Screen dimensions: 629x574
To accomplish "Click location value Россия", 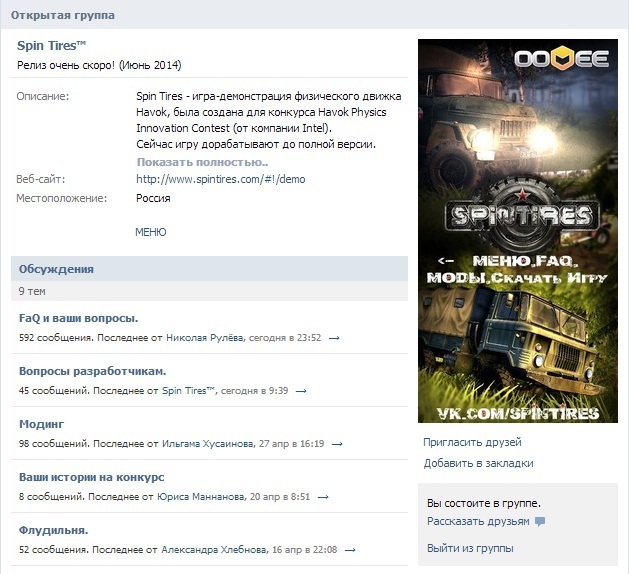I will pos(153,198).
